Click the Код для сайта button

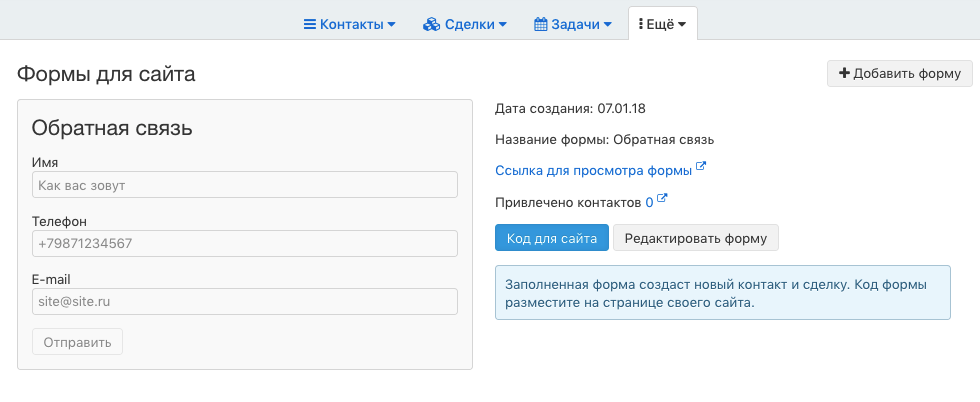[552, 238]
